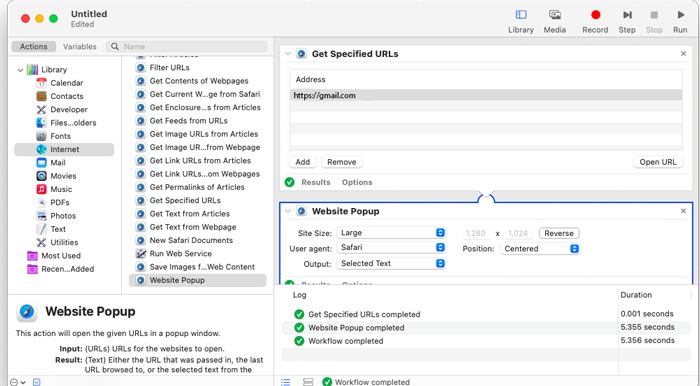
Task: Open the Output dropdown
Action: pyautogui.click(x=391, y=264)
